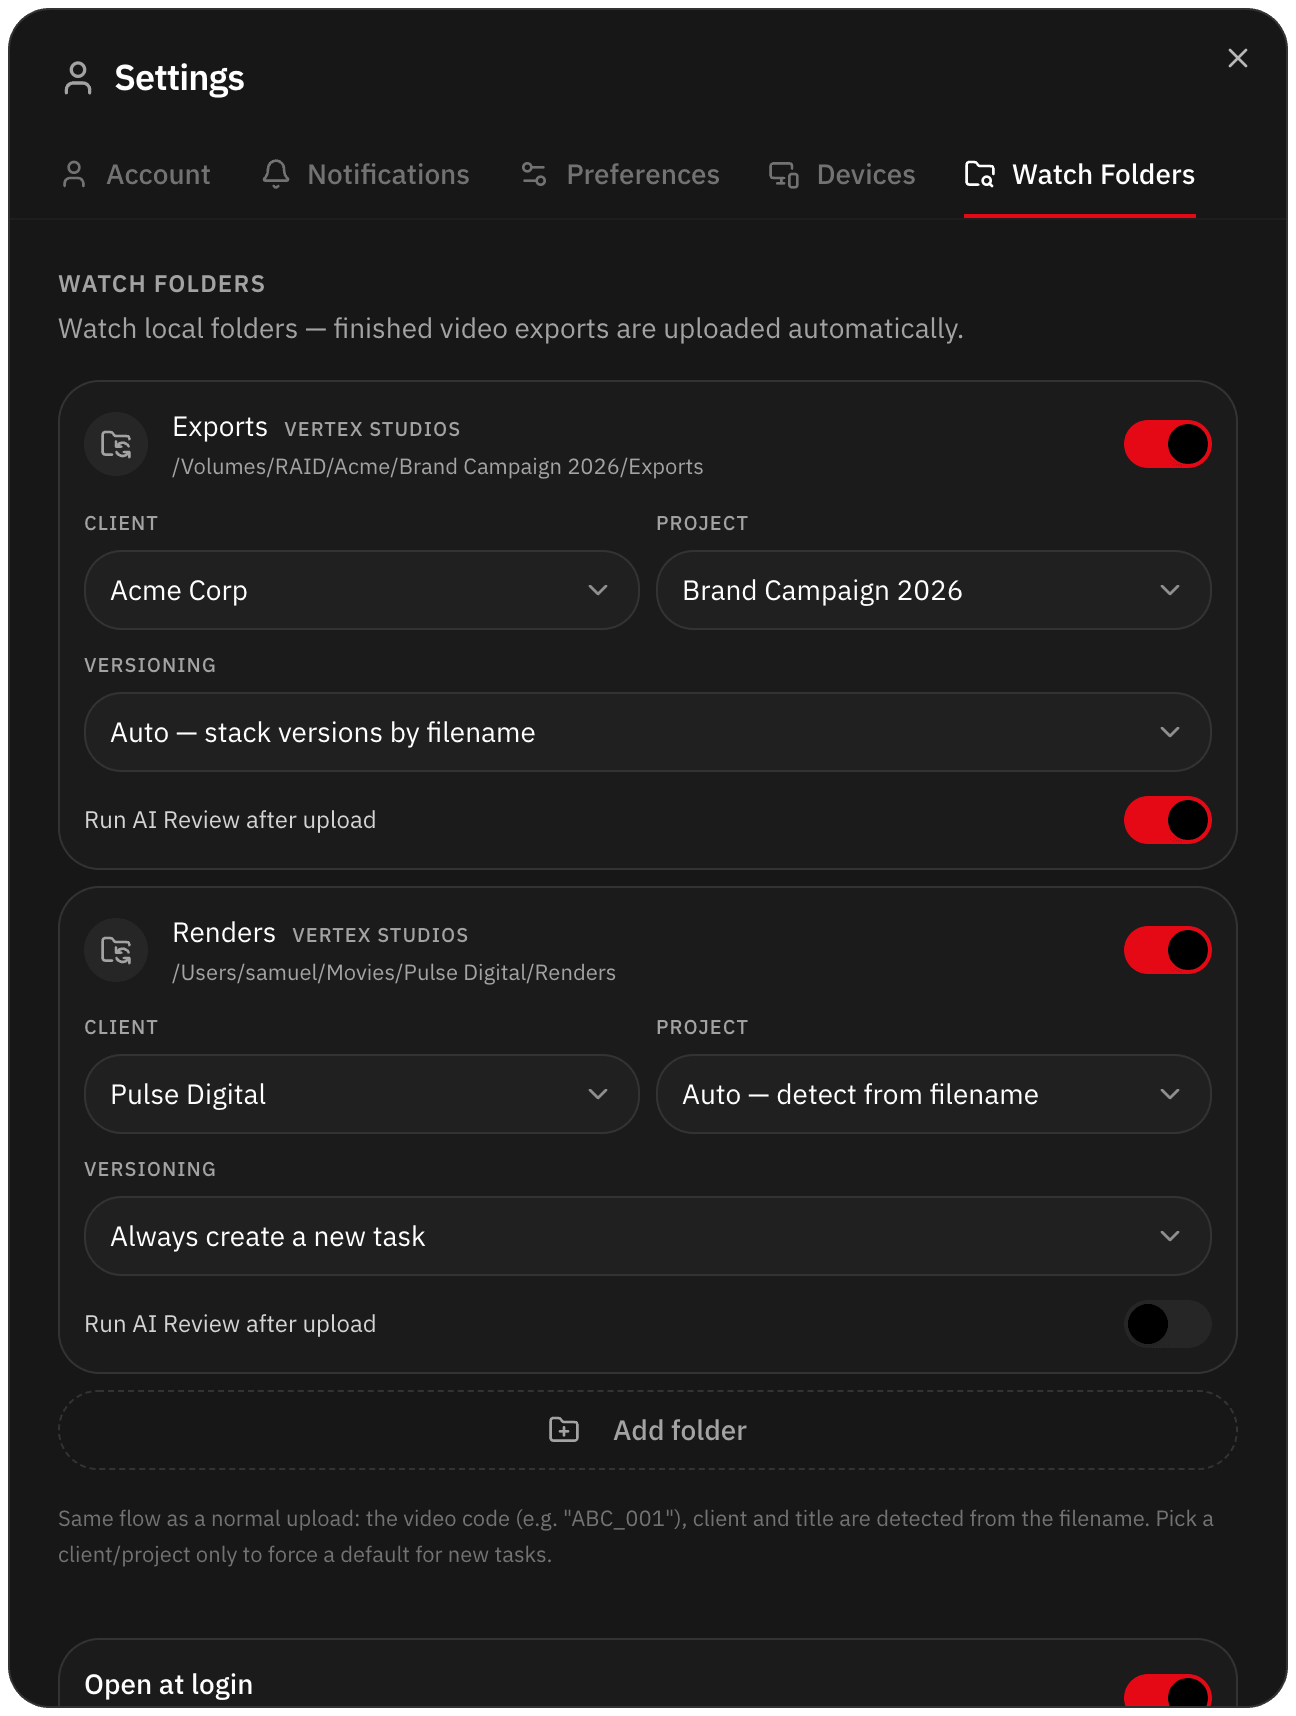The width and height of the screenshot is (1296, 1716).
Task: Expand the Auto stack versions dropdown
Action: pyautogui.click(x=648, y=732)
